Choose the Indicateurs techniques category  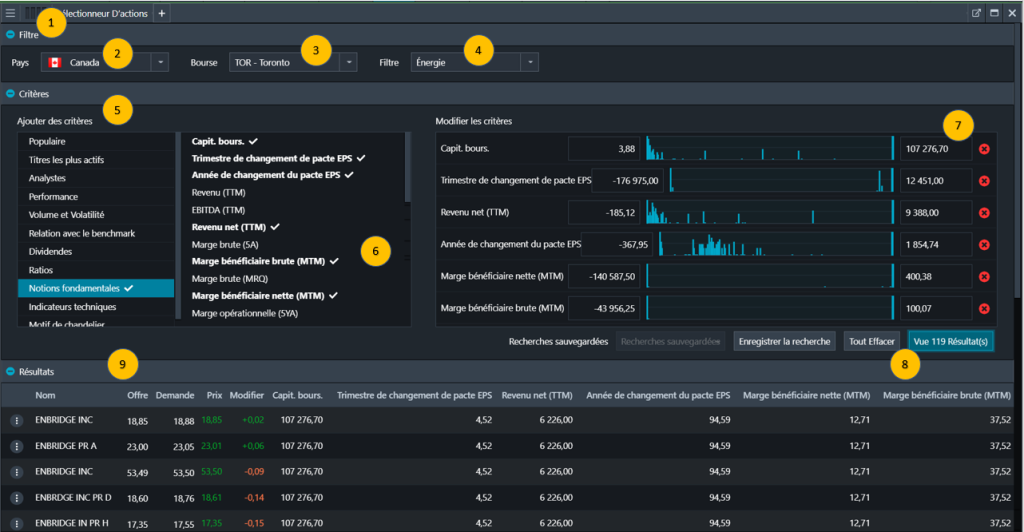[72, 307]
